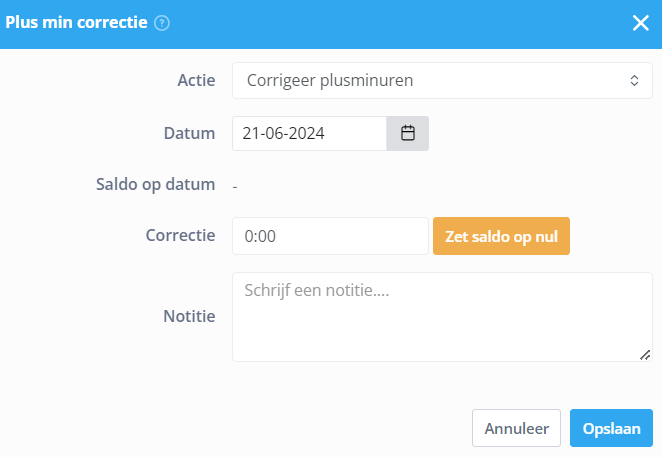Screen dimensions: 662x457
Task: Click the up-down chevron in Actie selector
Action: pos(634,81)
